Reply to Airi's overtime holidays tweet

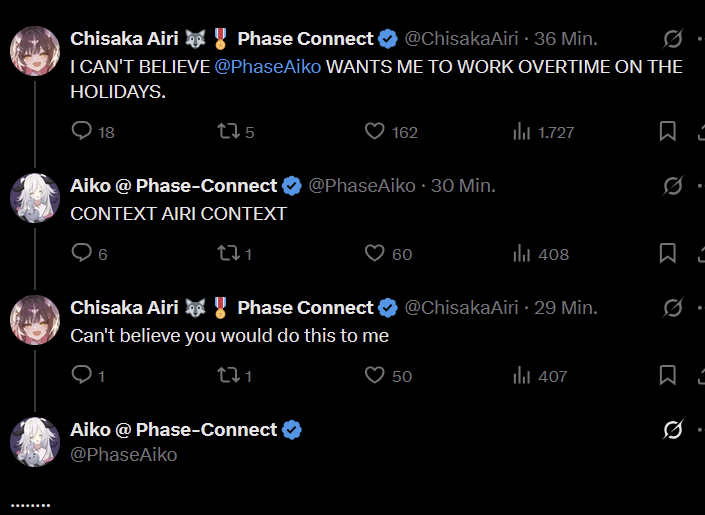(82, 131)
